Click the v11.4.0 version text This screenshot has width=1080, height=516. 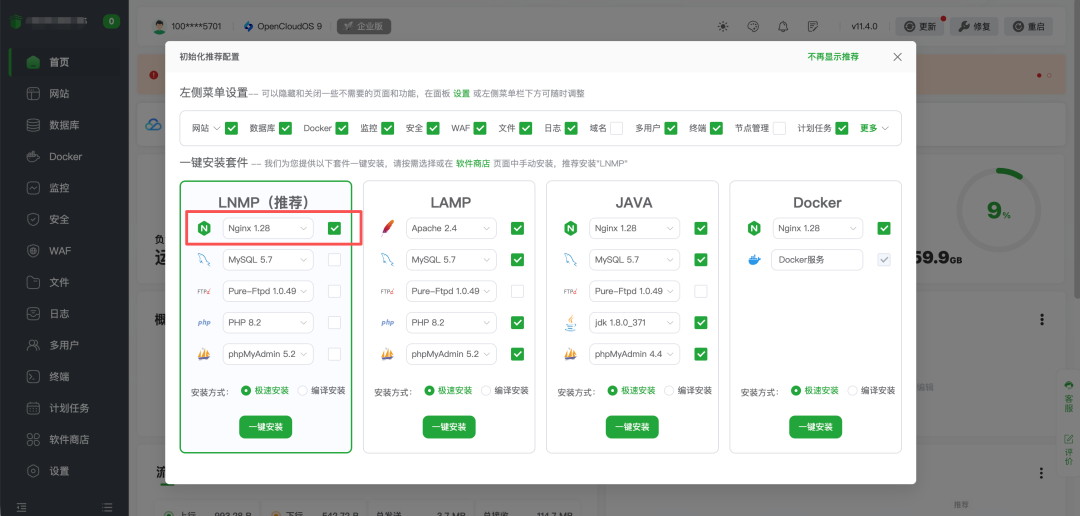[864, 27]
